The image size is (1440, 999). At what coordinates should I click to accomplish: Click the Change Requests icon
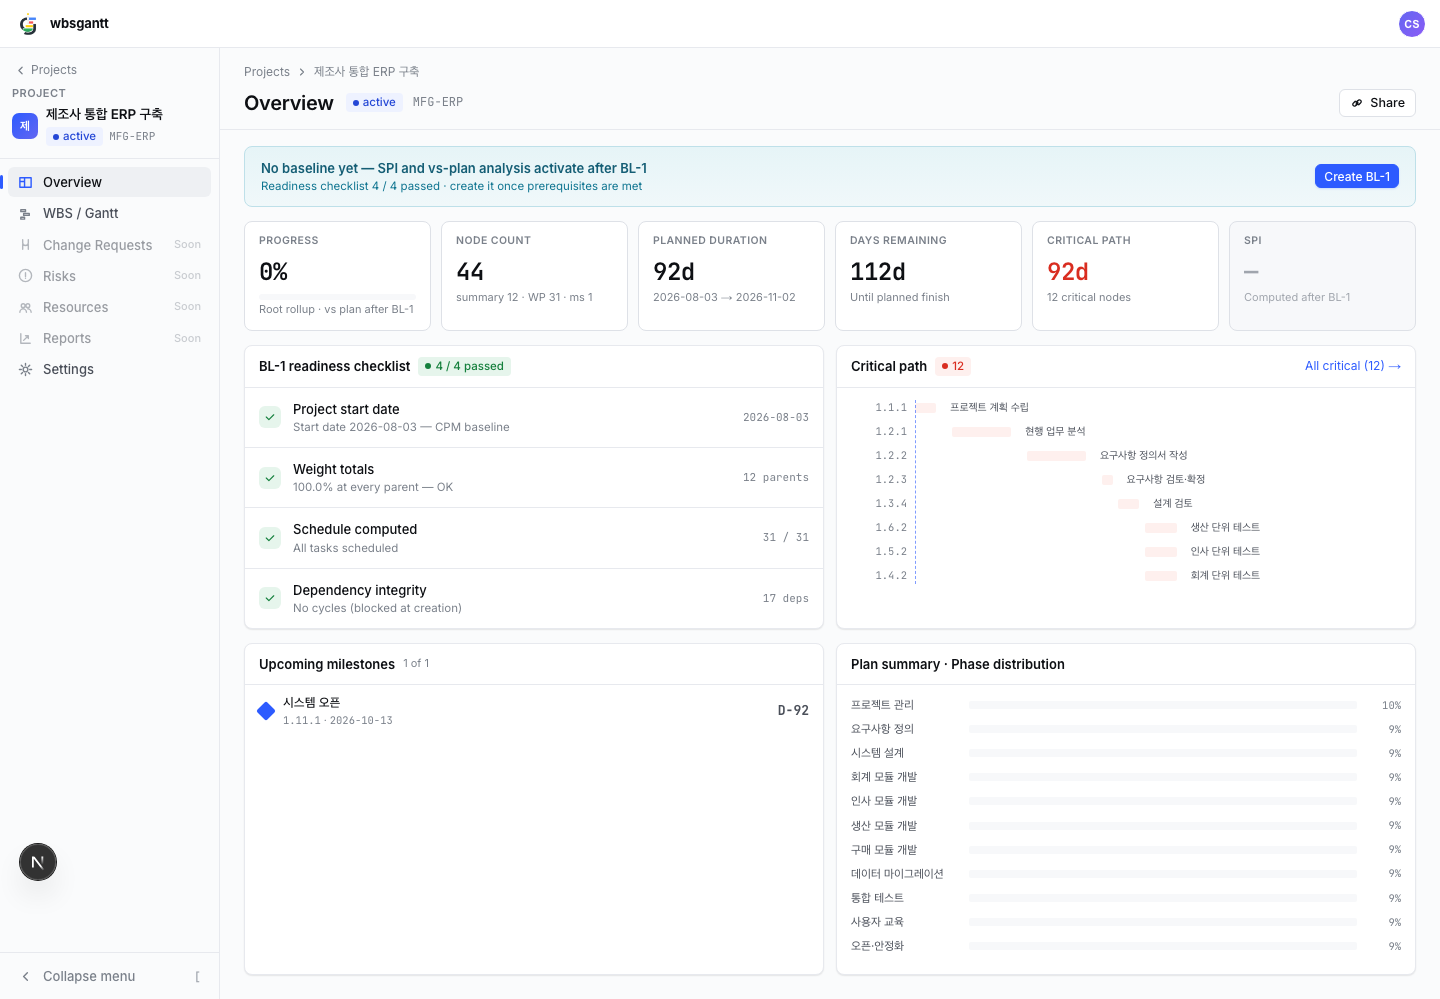coord(26,245)
